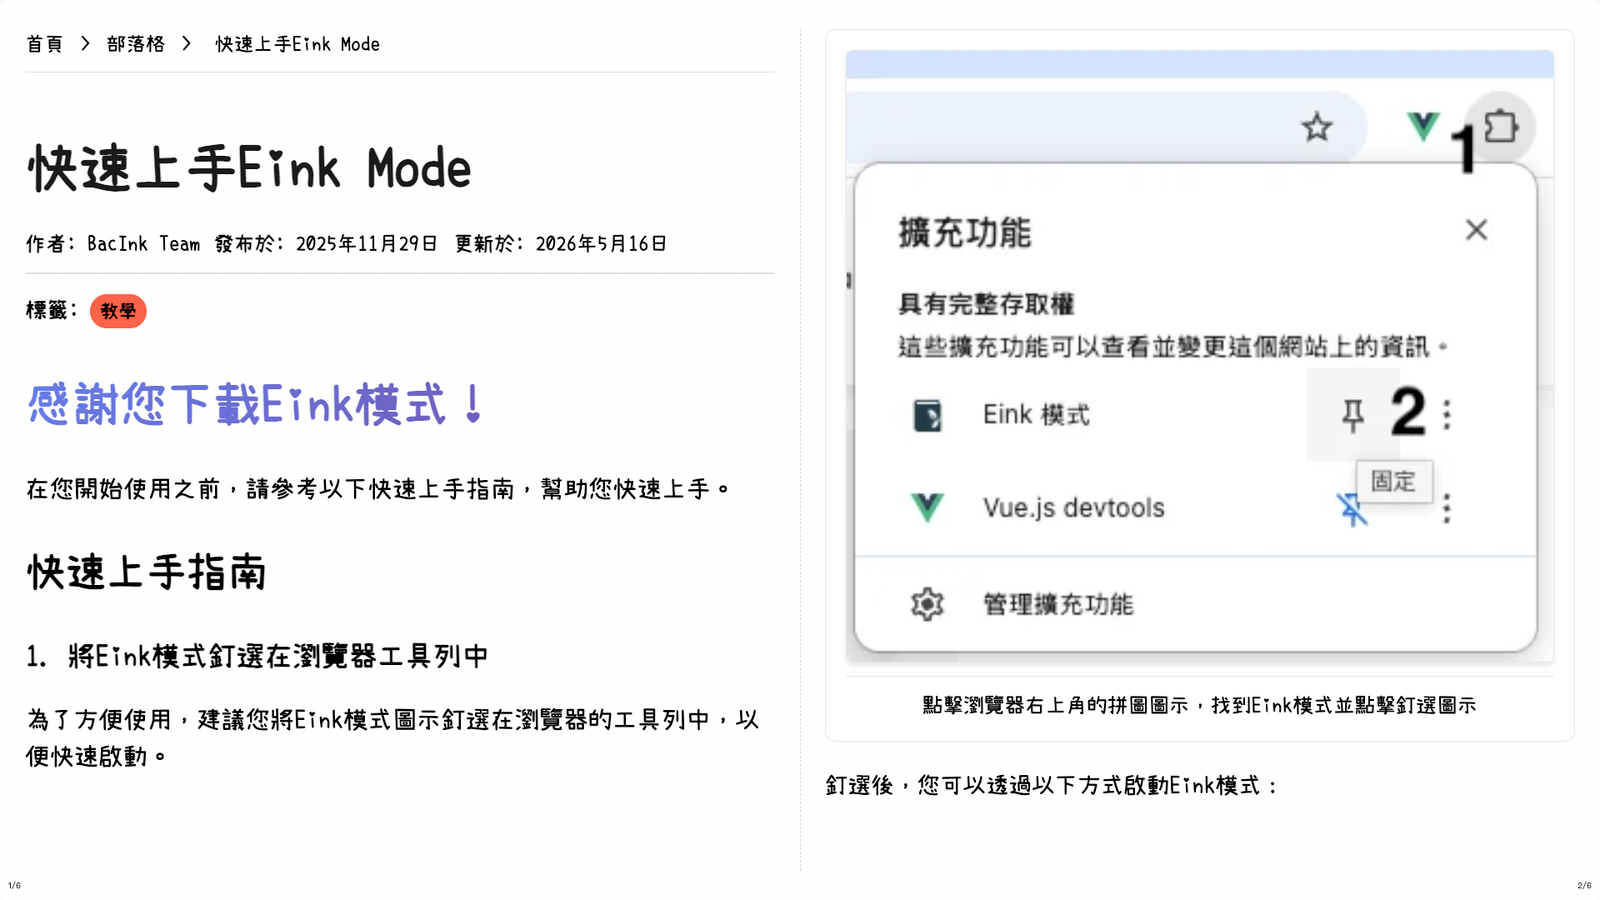The image size is (1600, 900).
Task: Click page indicator 1/6
Action: coord(14,885)
